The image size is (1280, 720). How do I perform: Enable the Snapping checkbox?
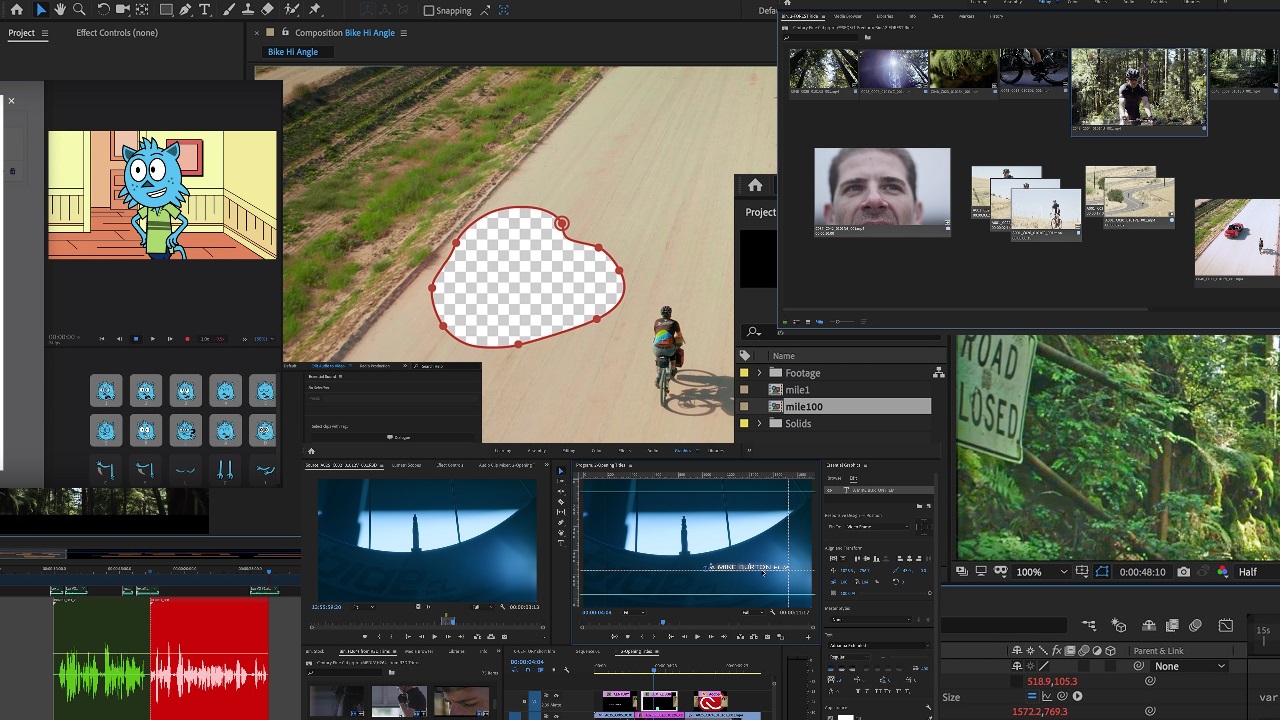429,10
